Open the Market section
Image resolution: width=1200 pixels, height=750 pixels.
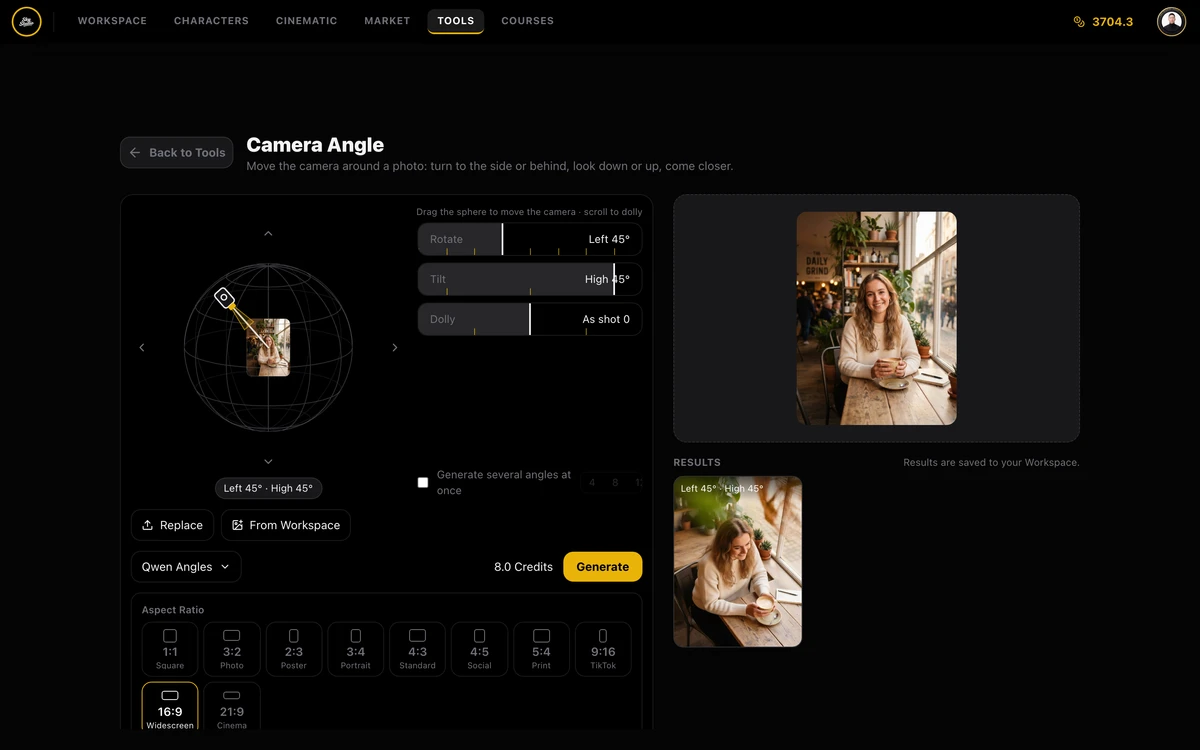[x=387, y=21]
